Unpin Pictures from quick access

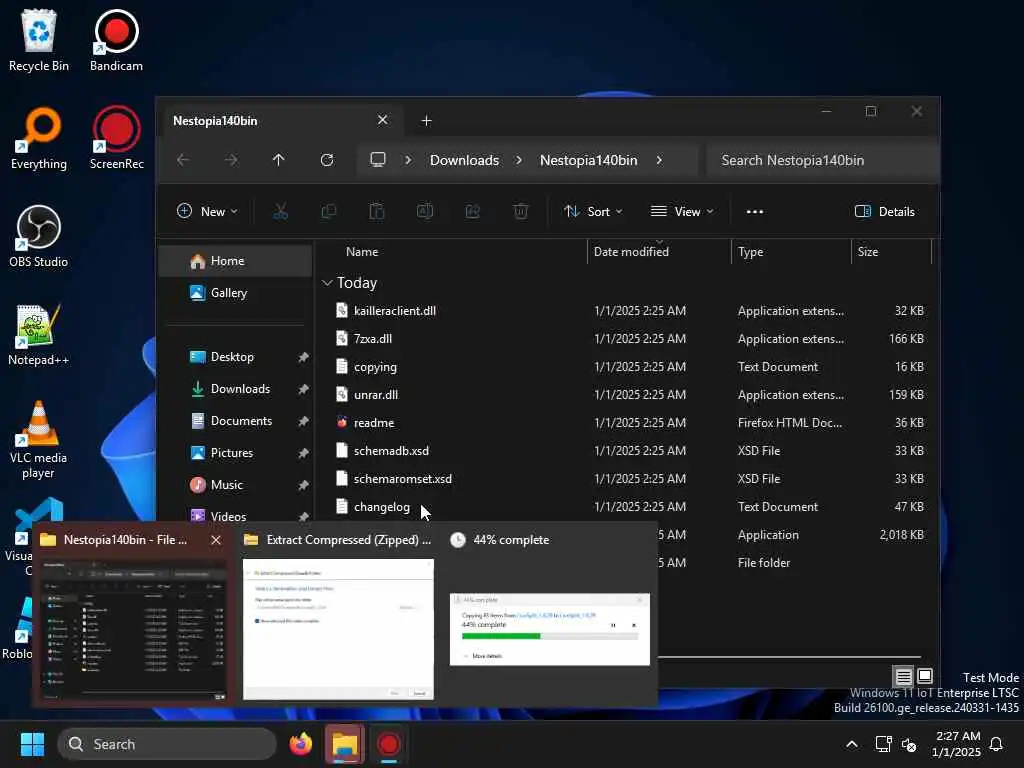[x=303, y=453]
